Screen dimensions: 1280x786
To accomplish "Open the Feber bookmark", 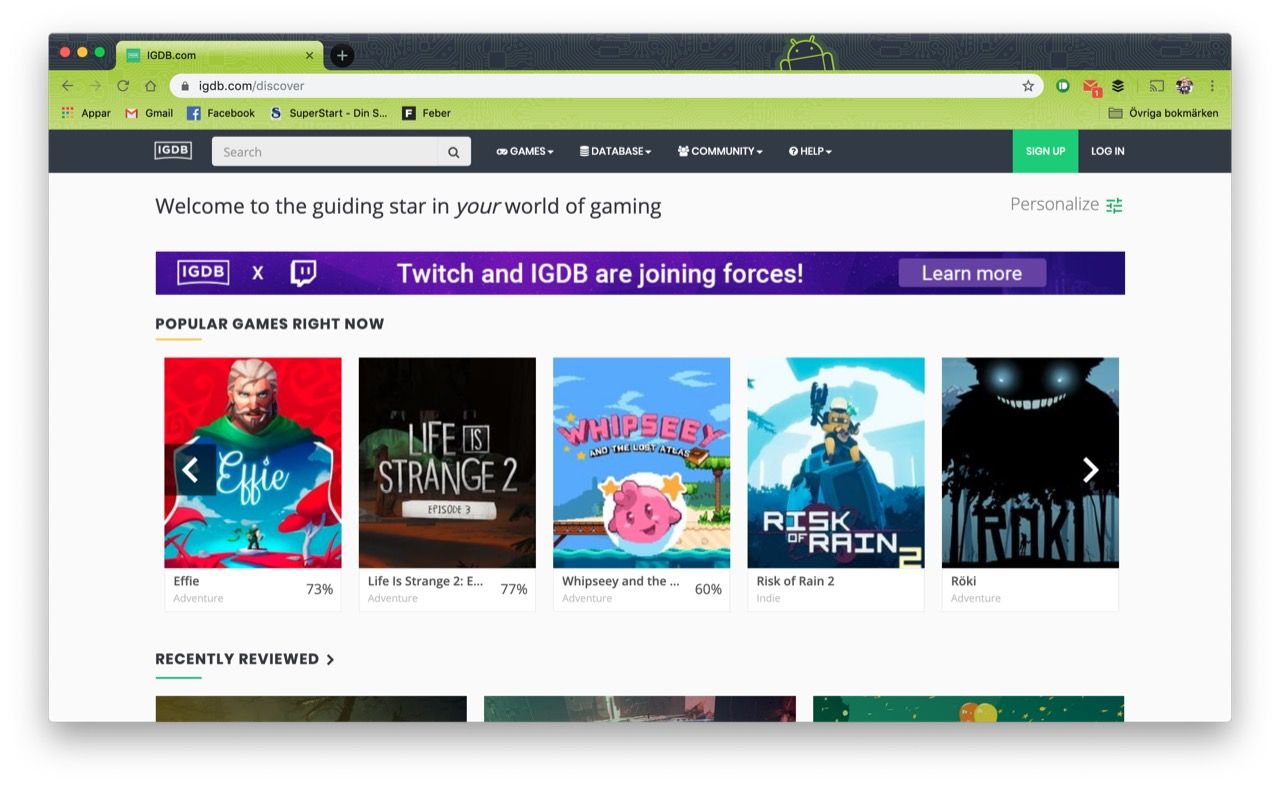I will 427,113.
